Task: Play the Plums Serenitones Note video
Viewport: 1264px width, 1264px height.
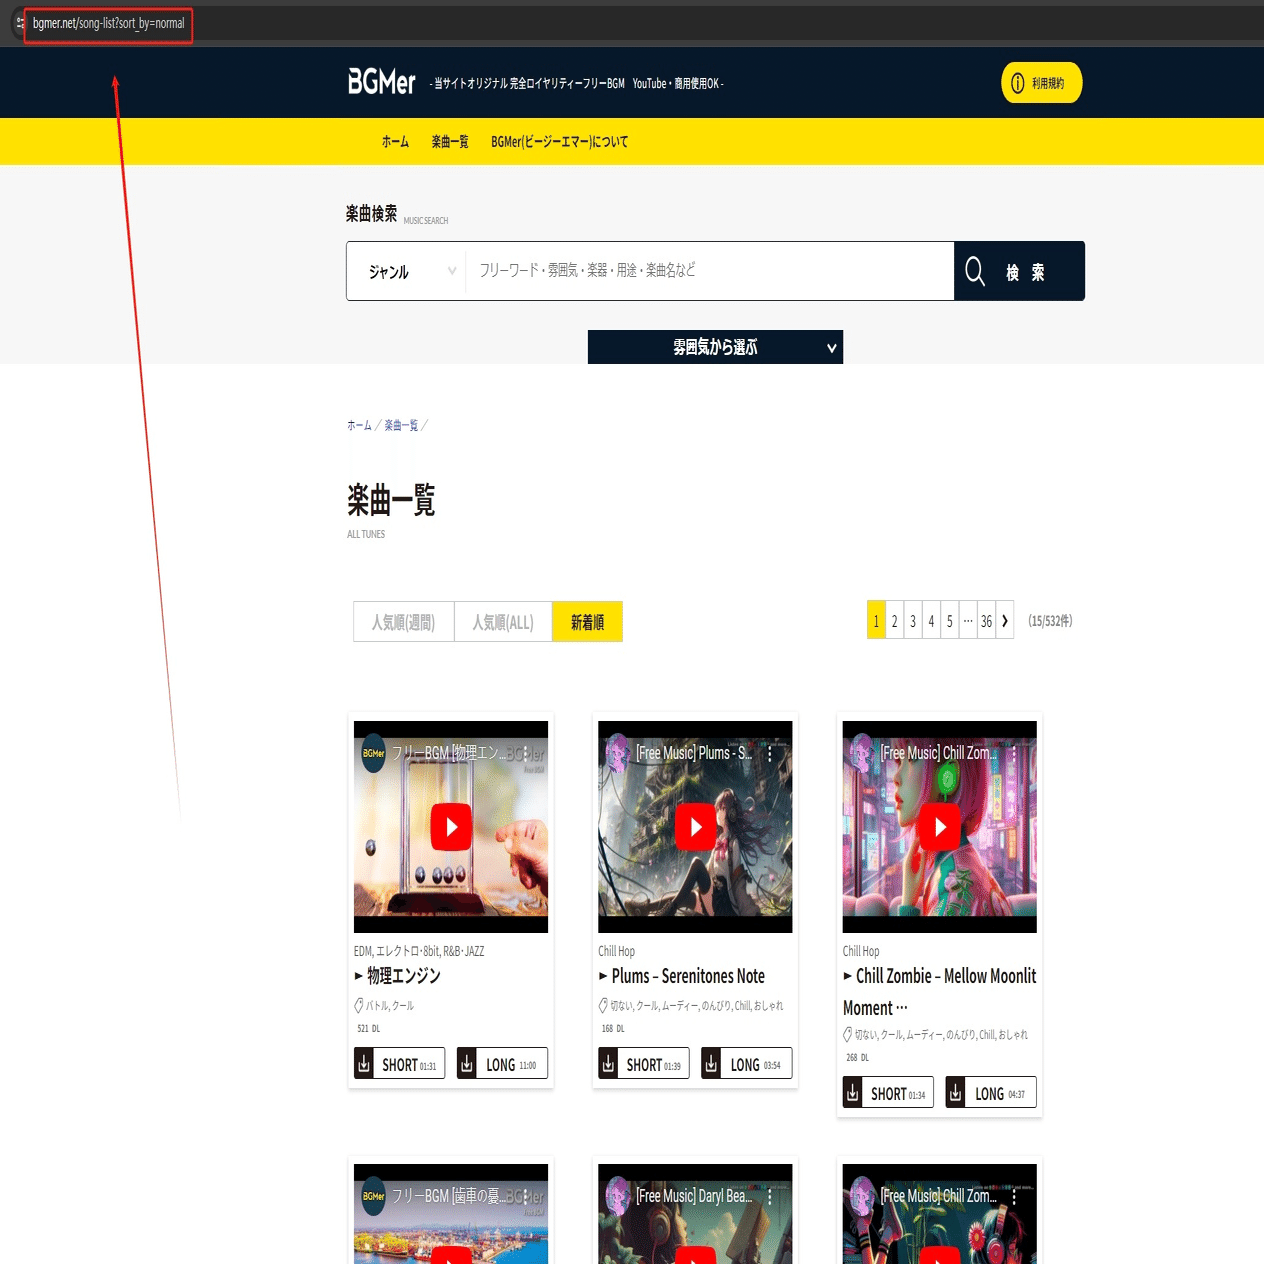Action: [x=696, y=827]
